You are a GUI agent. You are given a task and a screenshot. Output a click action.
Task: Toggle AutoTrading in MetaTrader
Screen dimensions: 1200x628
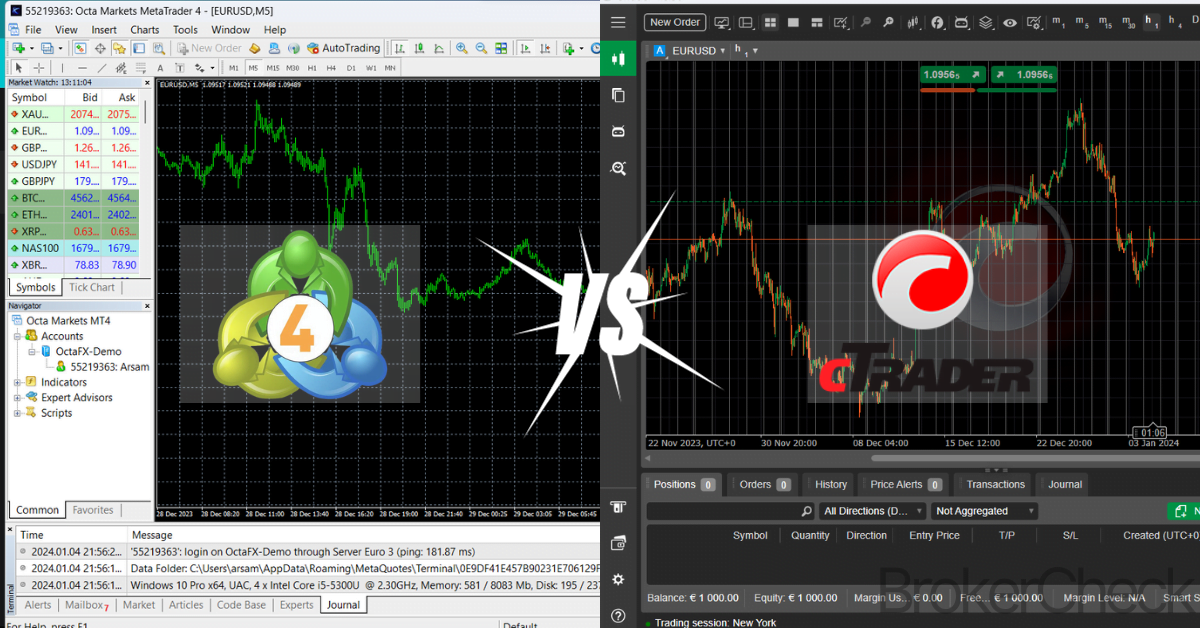click(343, 48)
